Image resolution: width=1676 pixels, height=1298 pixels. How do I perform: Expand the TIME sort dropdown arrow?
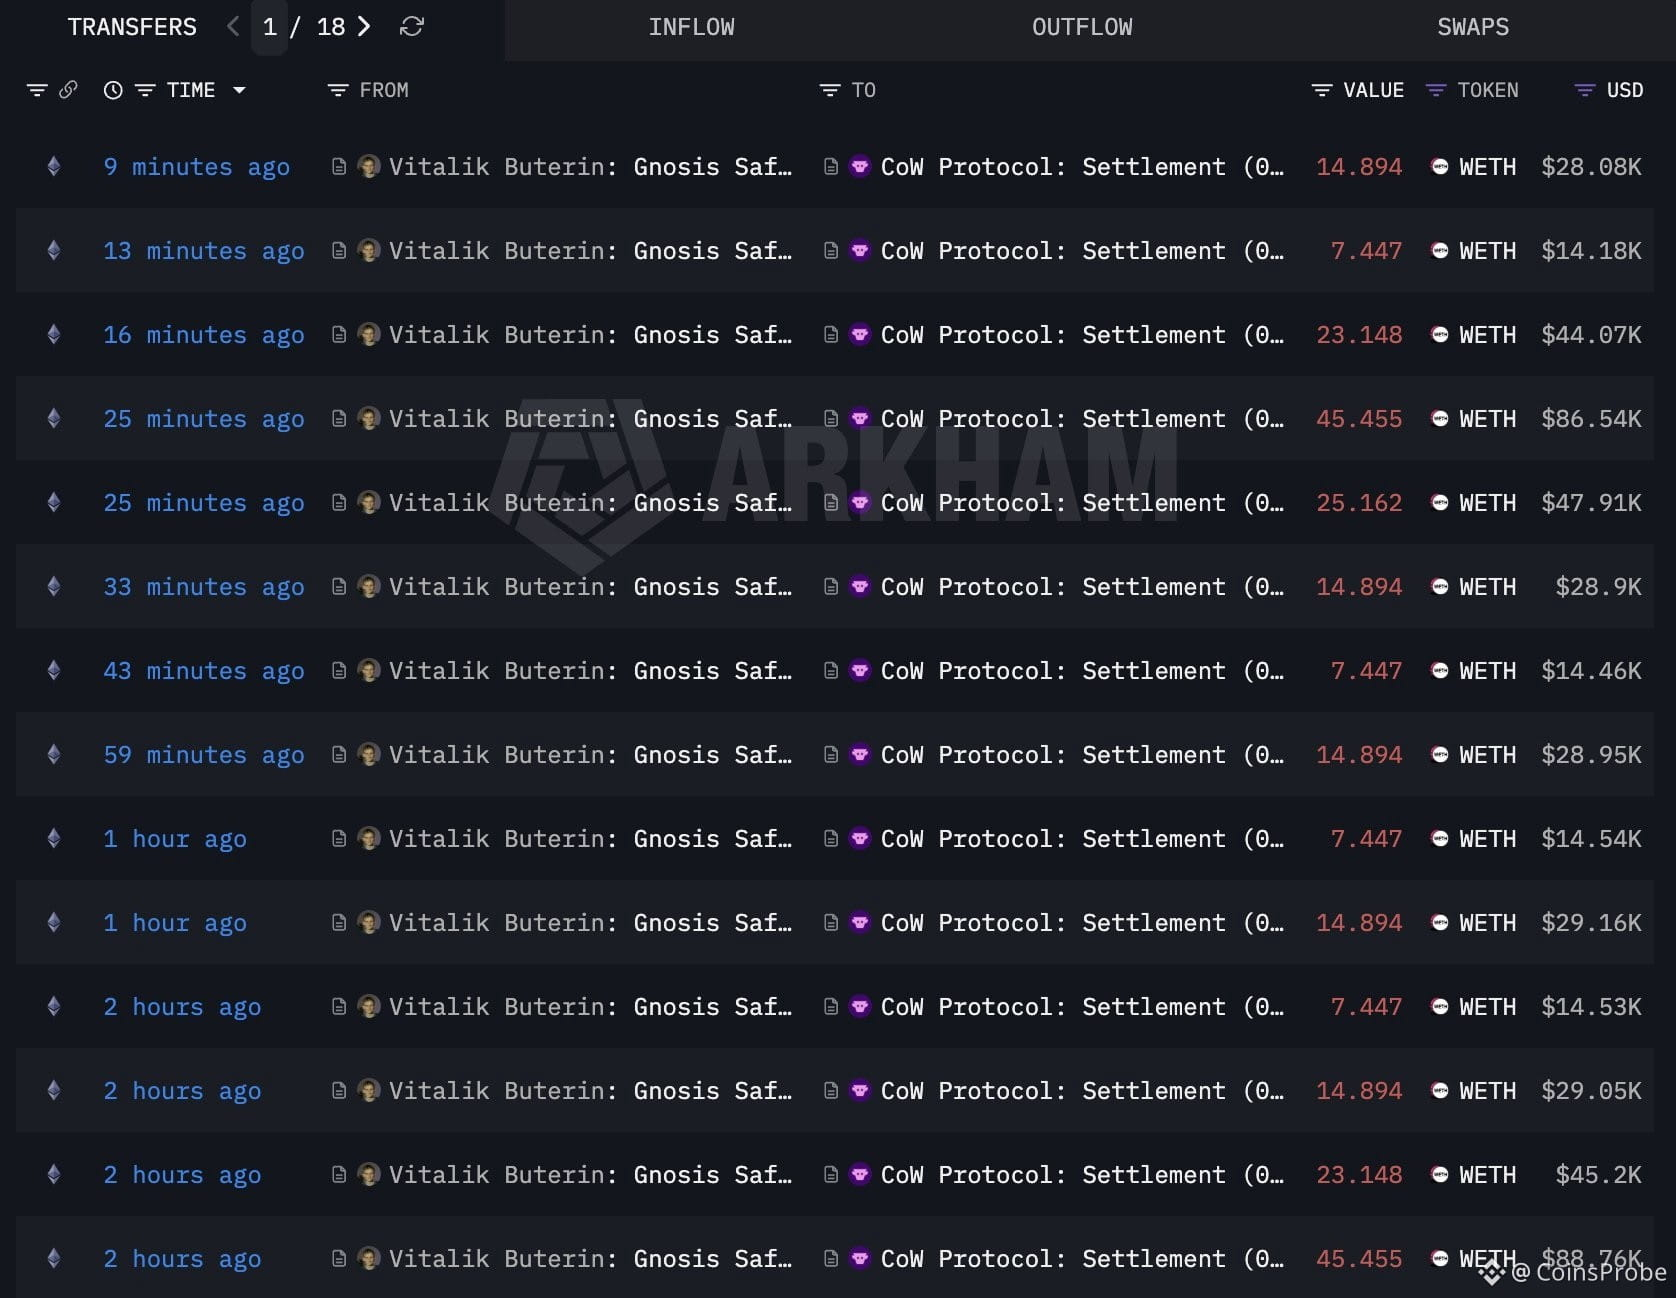(x=239, y=90)
